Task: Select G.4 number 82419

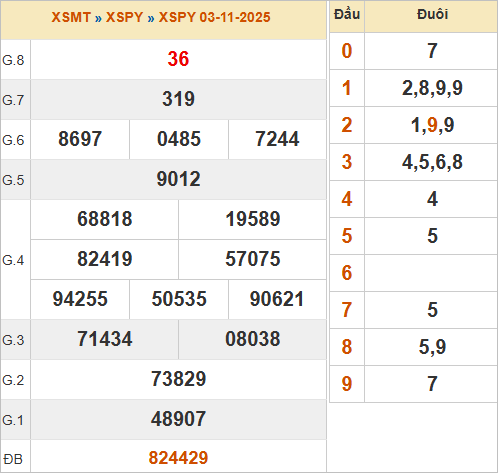Action: [105, 259]
